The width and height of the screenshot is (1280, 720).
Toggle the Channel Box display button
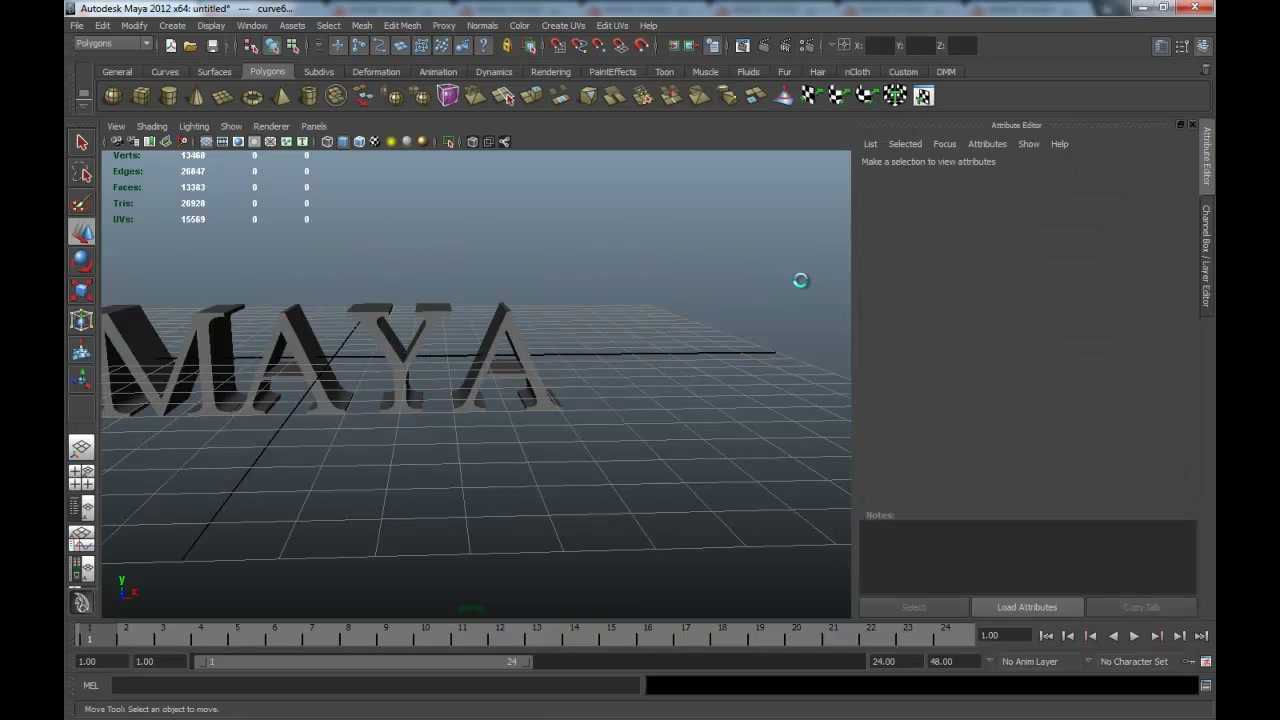click(1203, 46)
